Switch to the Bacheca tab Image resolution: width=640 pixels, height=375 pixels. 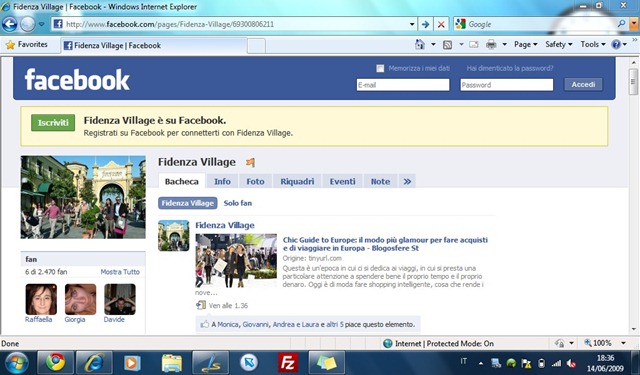182,181
